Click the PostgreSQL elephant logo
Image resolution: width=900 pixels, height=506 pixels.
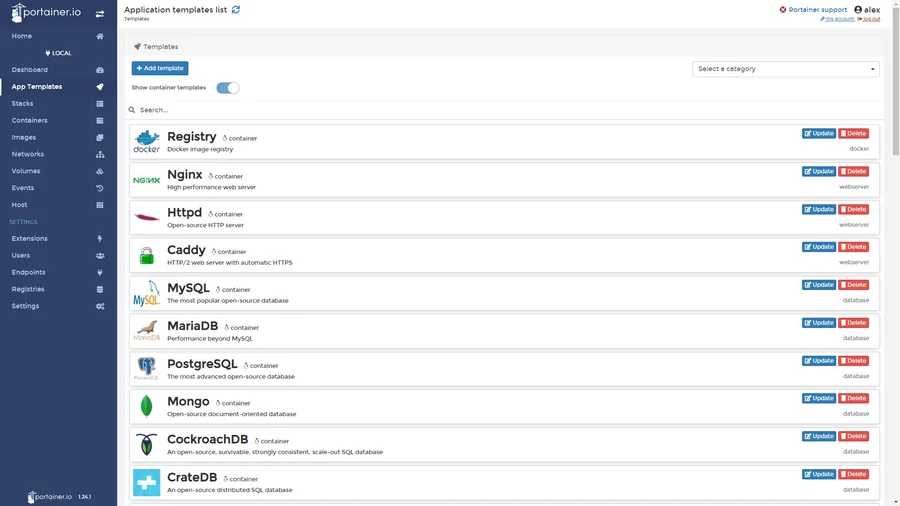click(146, 369)
